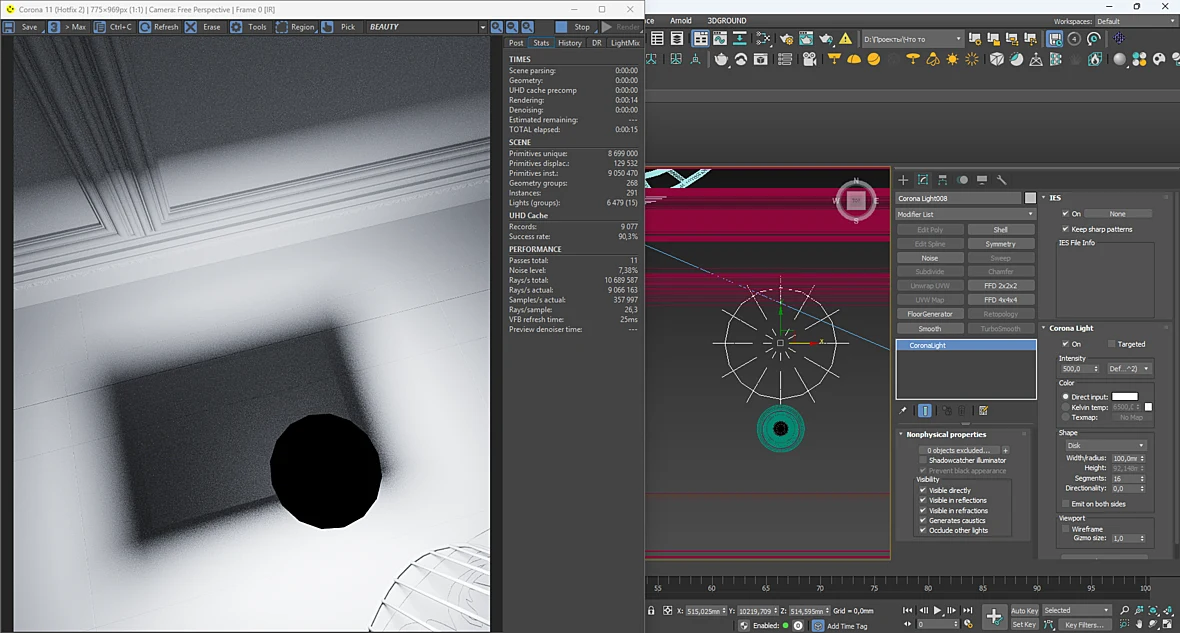Toggle Keep sharp patterns checkbox
This screenshot has height=633, width=1180.
[1066, 229]
